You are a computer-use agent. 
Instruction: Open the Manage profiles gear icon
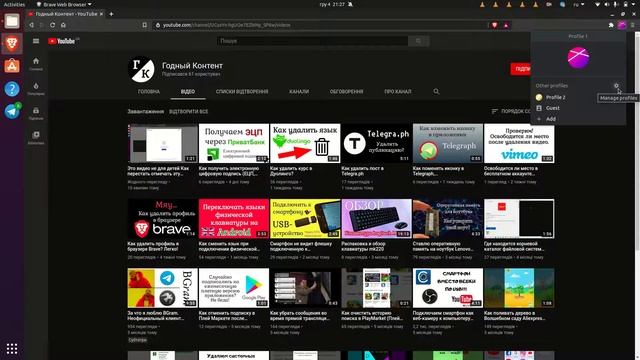(616, 86)
